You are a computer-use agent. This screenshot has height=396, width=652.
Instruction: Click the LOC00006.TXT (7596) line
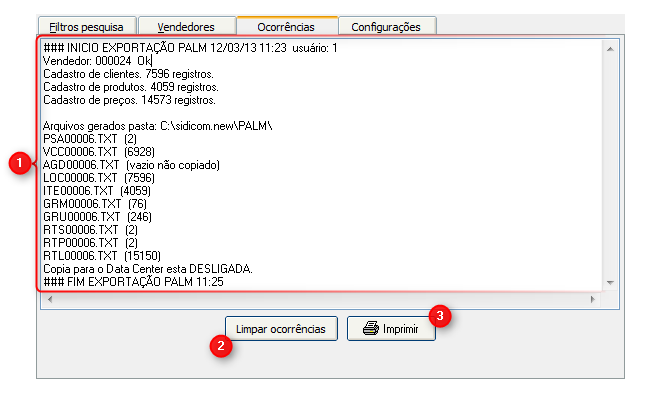99,178
